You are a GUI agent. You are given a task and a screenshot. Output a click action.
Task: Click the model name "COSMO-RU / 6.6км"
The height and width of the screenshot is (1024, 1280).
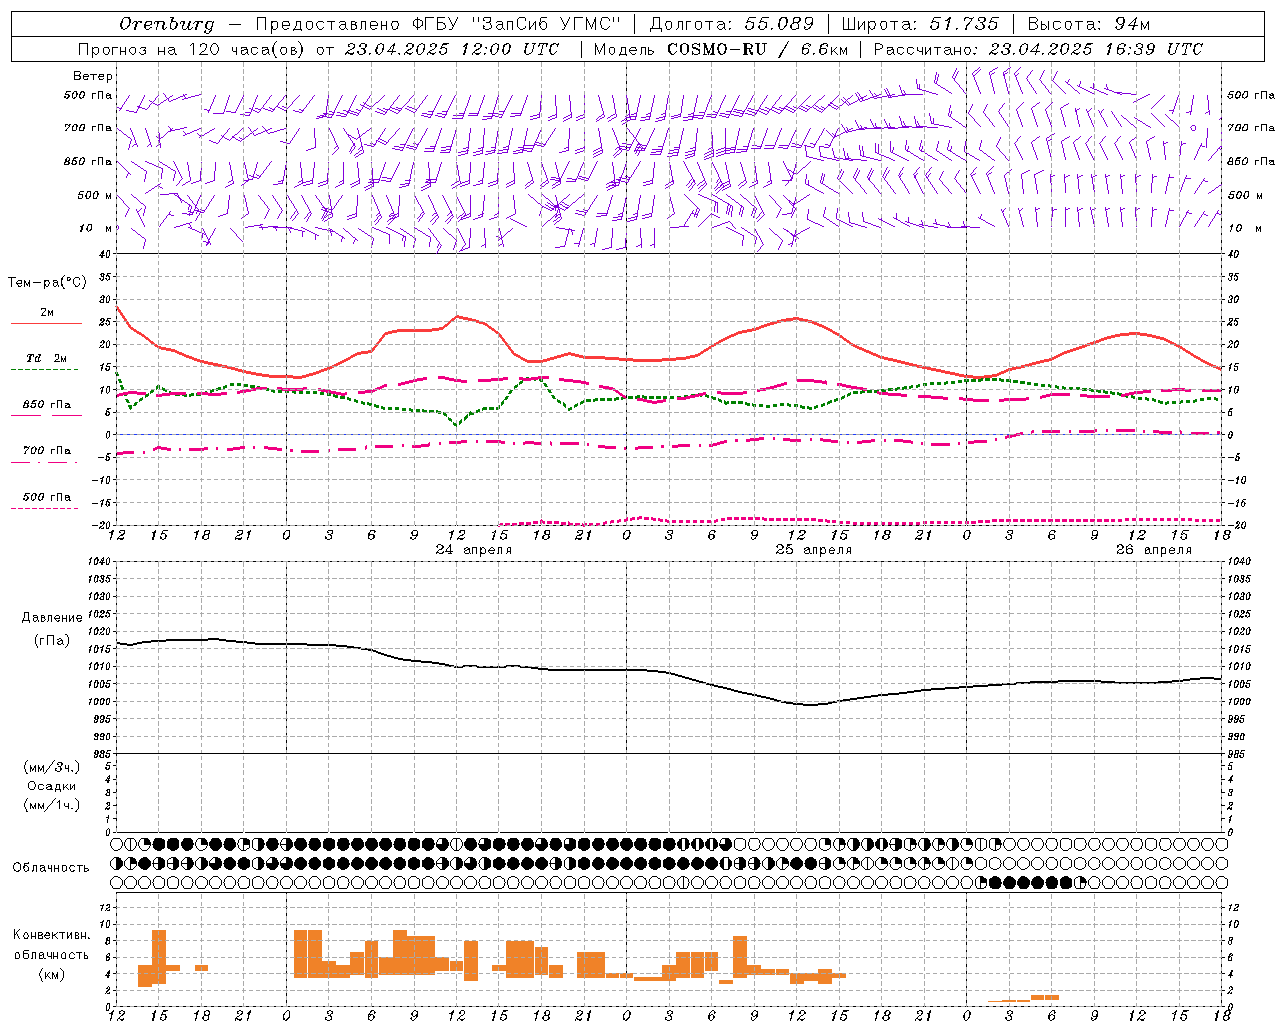757,49
